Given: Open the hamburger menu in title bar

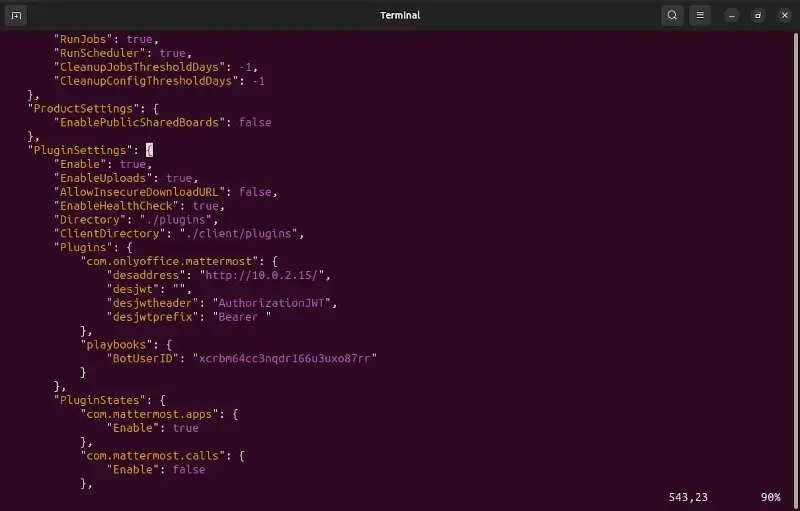Looking at the screenshot, I should point(701,15).
